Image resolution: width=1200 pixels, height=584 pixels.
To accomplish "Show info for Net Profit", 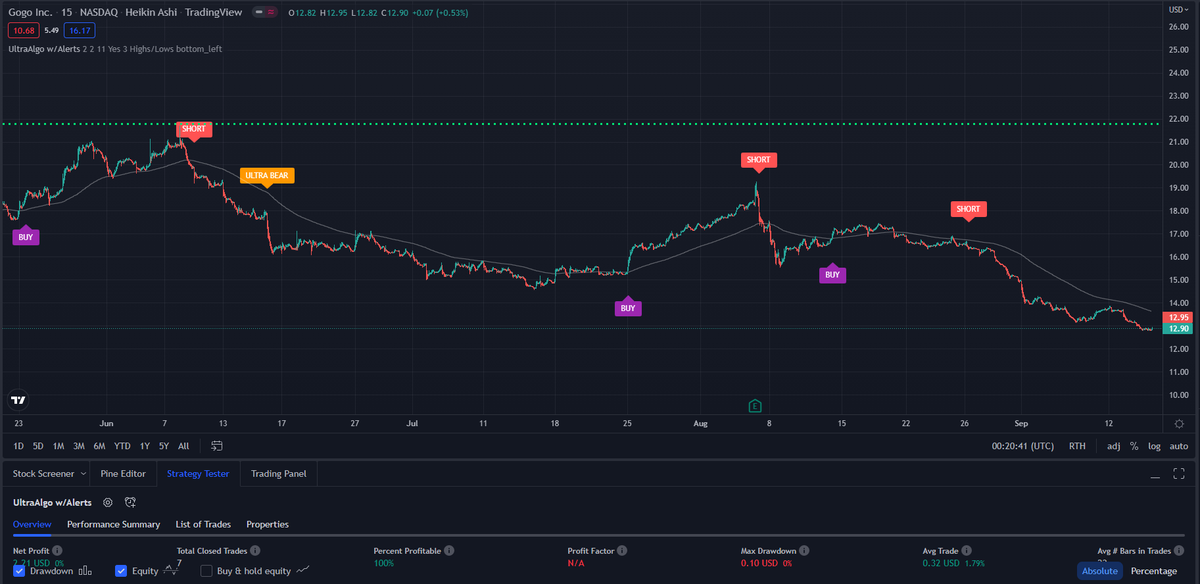I will pyautogui.click(x=57, y=551).
